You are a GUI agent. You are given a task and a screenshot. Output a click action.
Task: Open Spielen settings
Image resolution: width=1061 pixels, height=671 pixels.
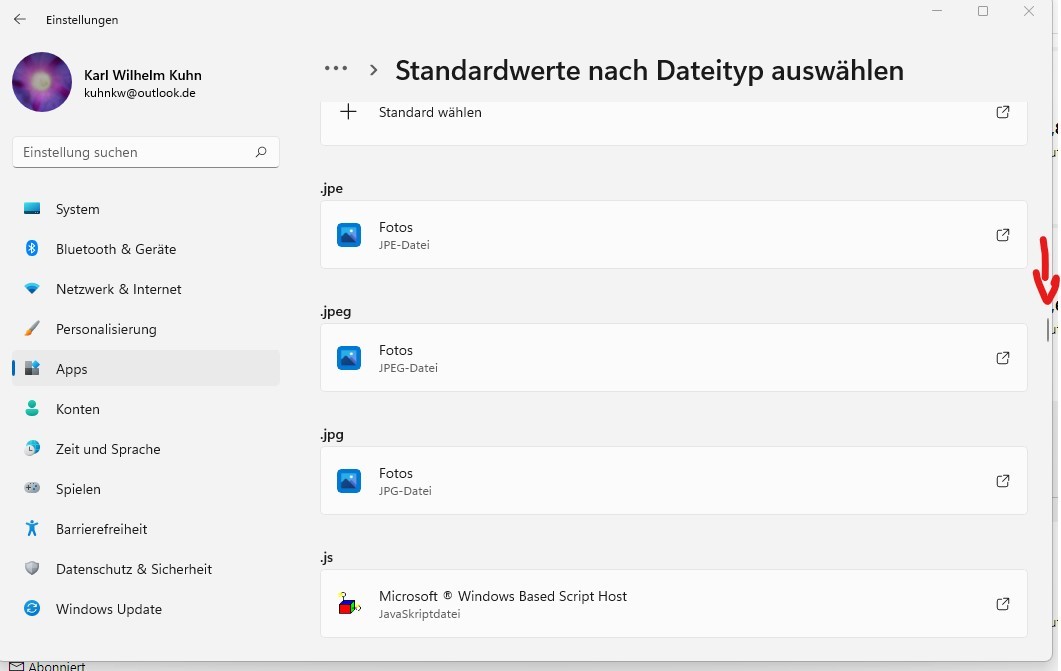(146, 488)
